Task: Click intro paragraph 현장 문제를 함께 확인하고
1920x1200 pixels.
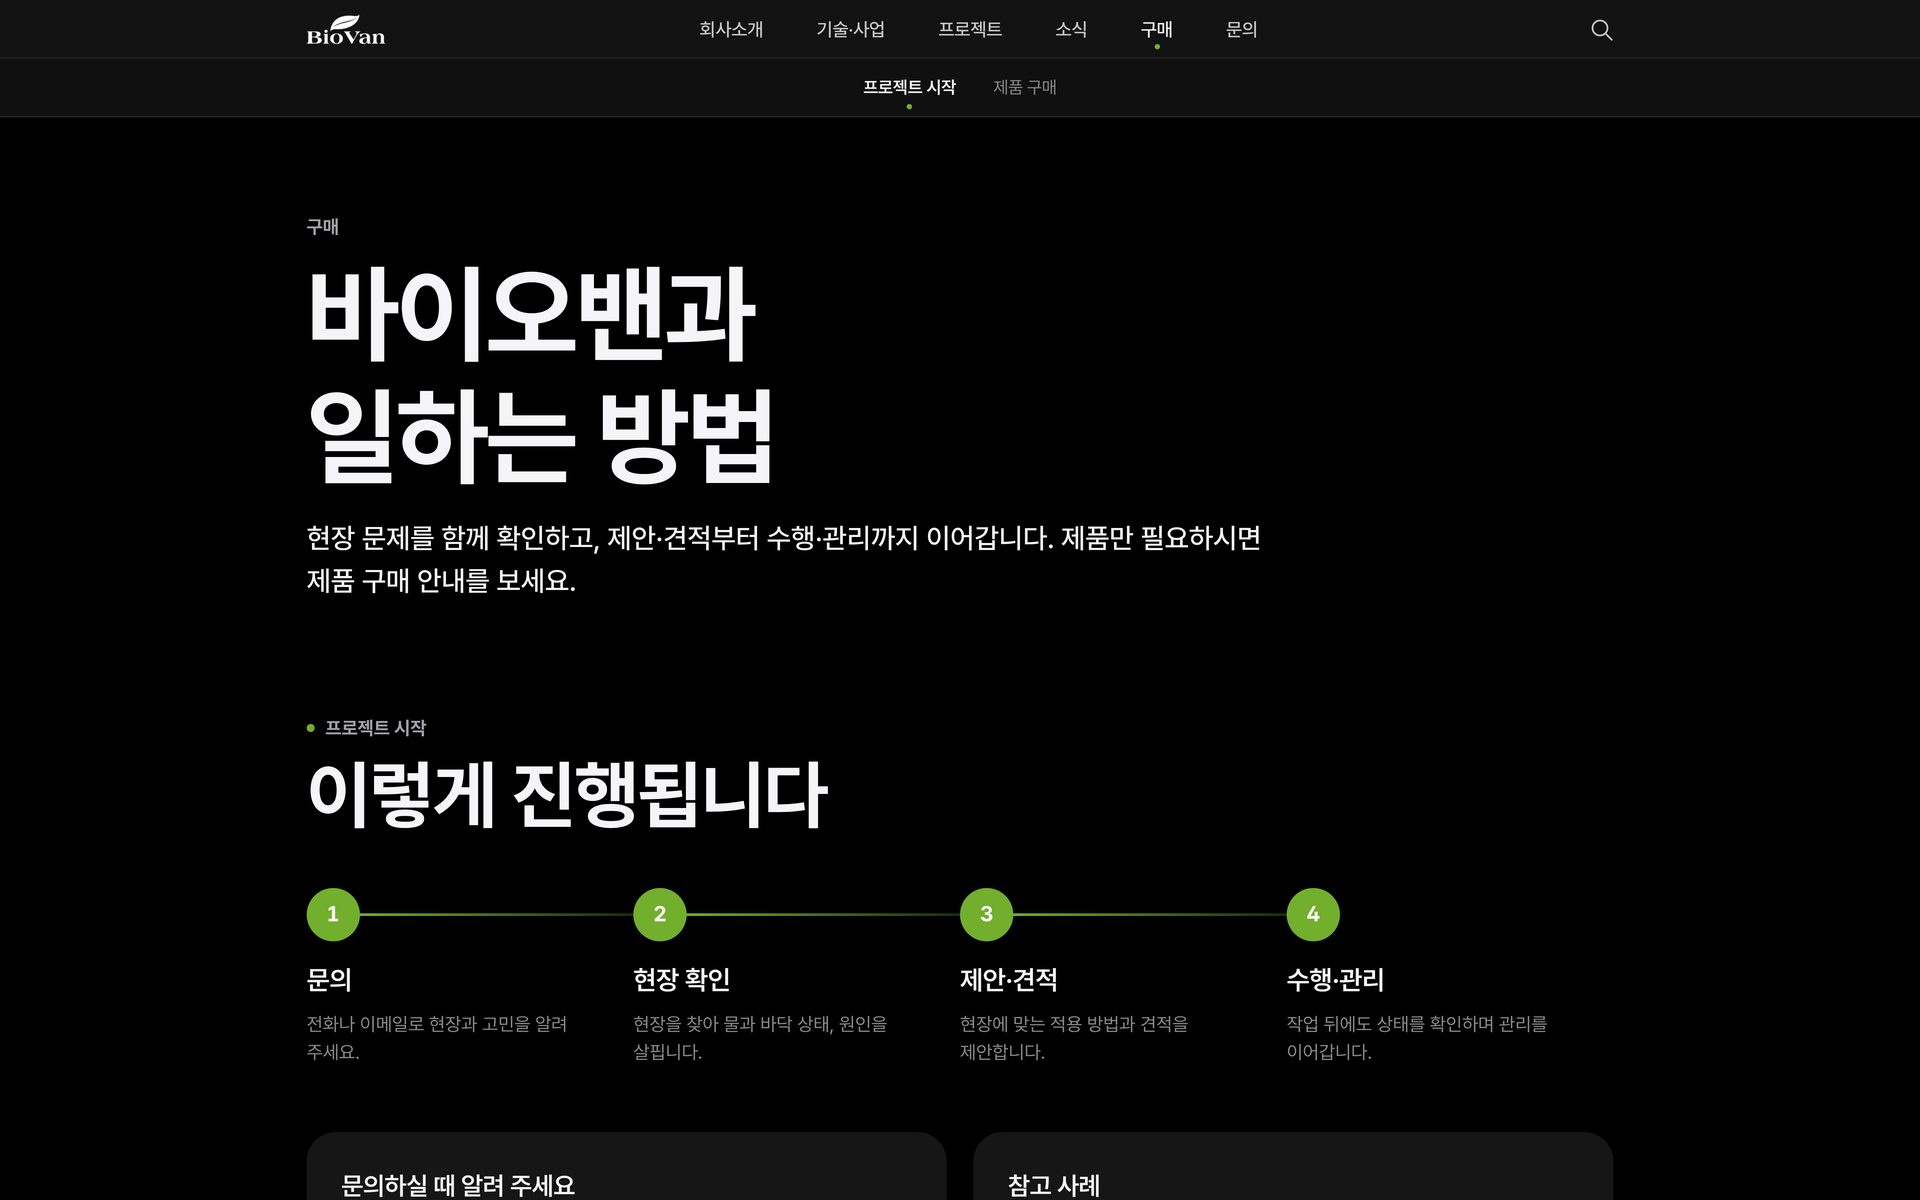Action: tap(783, 559)
